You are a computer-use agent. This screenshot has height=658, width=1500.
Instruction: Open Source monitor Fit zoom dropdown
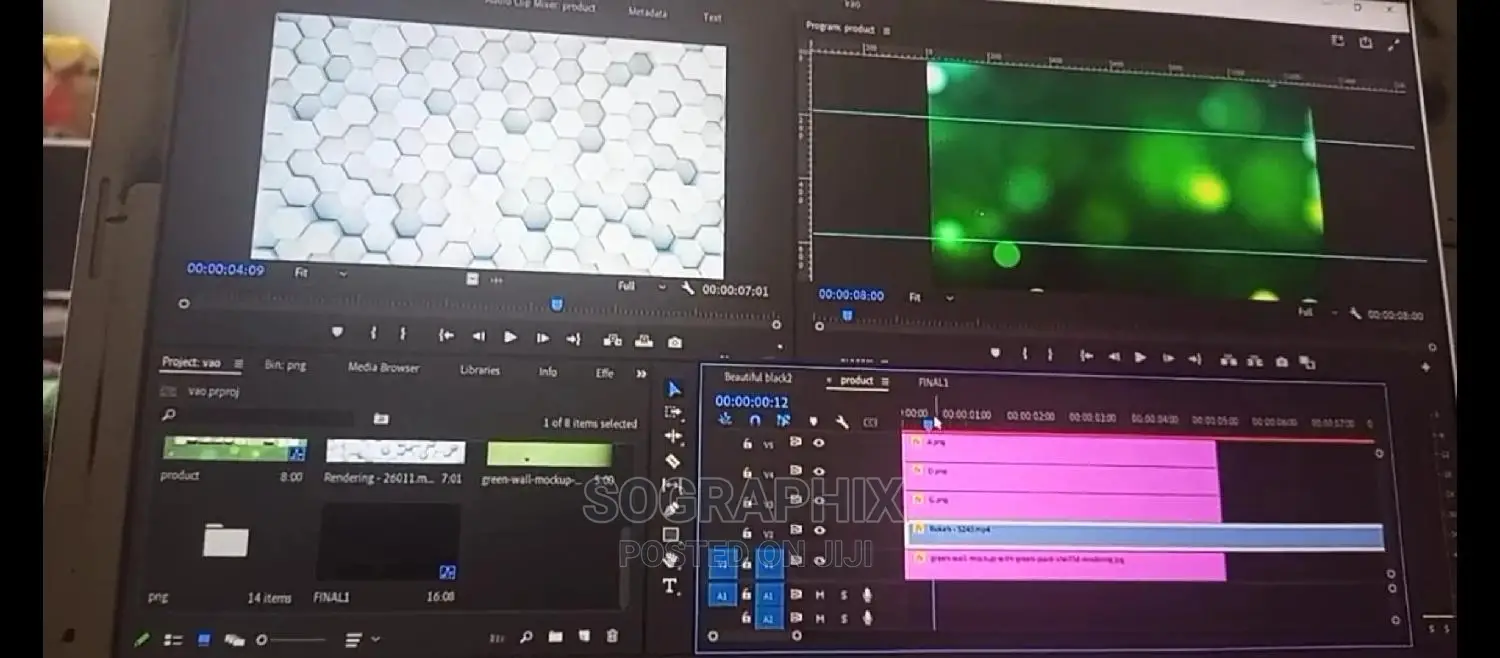(322, 272)
